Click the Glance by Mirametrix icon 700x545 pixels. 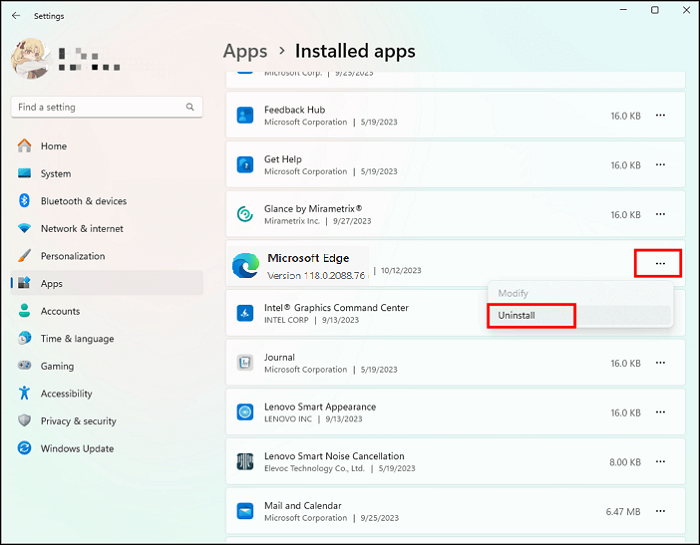245,214
